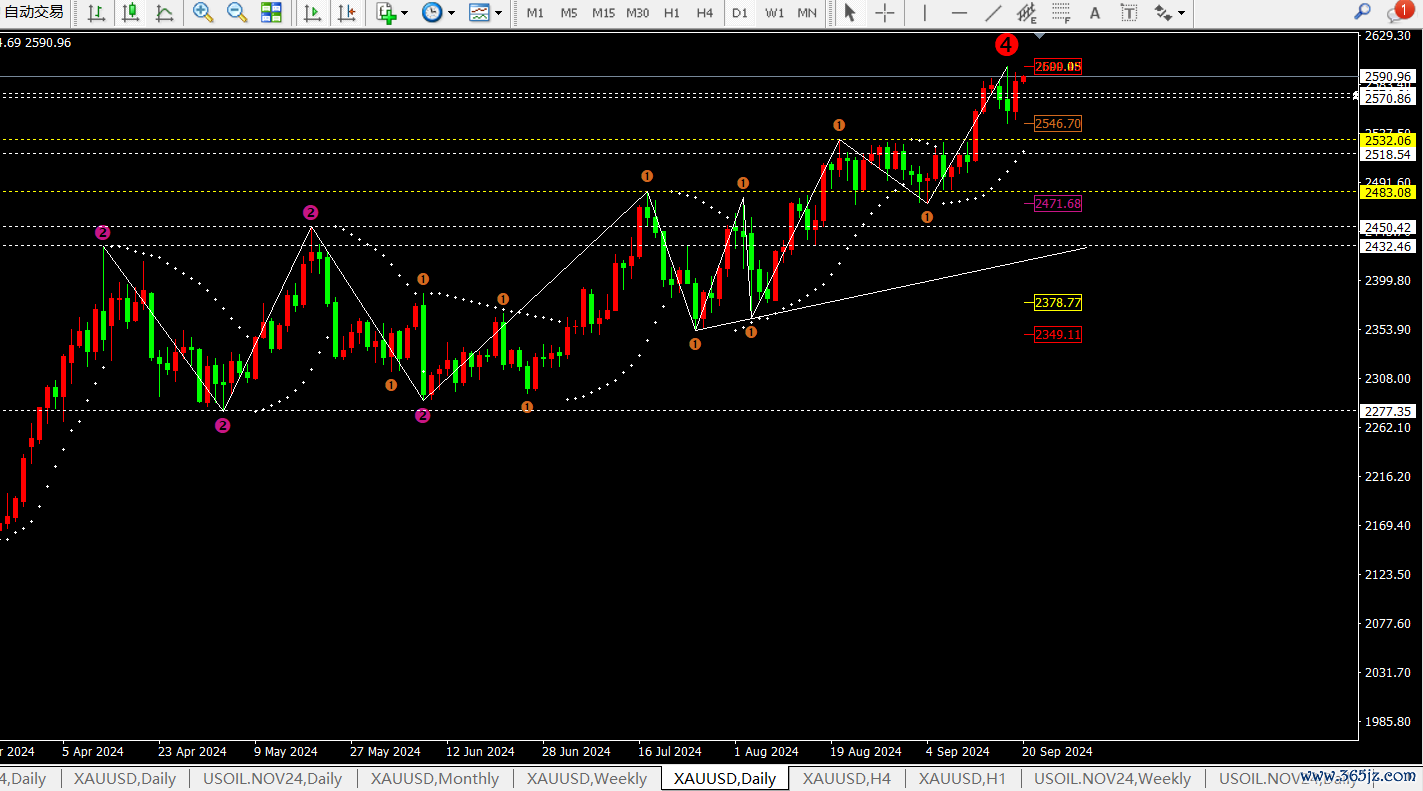
Task: Select the equidistant channel tool
Action: coord(1027,13)
